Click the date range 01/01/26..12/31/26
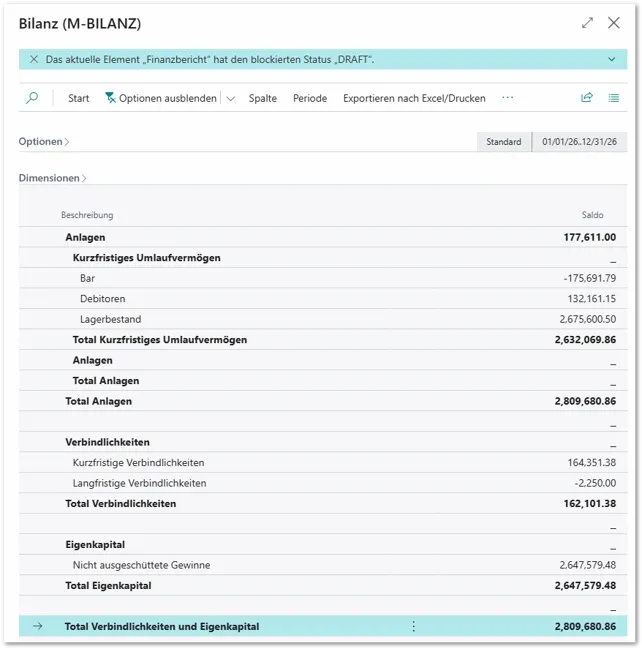Image resolution: width=642 pixels, height=649 pixels. point(579,142)
